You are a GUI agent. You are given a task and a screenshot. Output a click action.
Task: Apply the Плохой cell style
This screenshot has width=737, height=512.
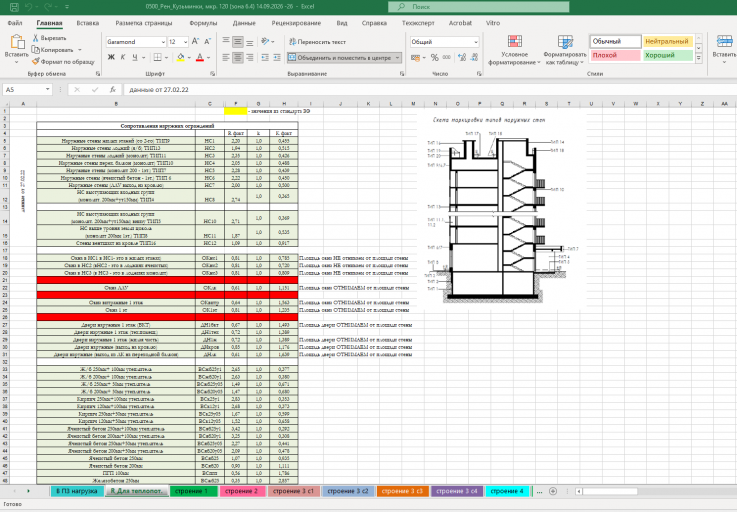tap(615, 55)
